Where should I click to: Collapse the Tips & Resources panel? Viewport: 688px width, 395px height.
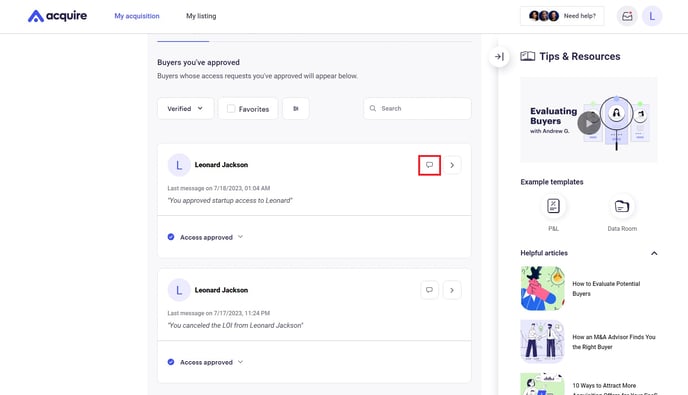point(499,56)
